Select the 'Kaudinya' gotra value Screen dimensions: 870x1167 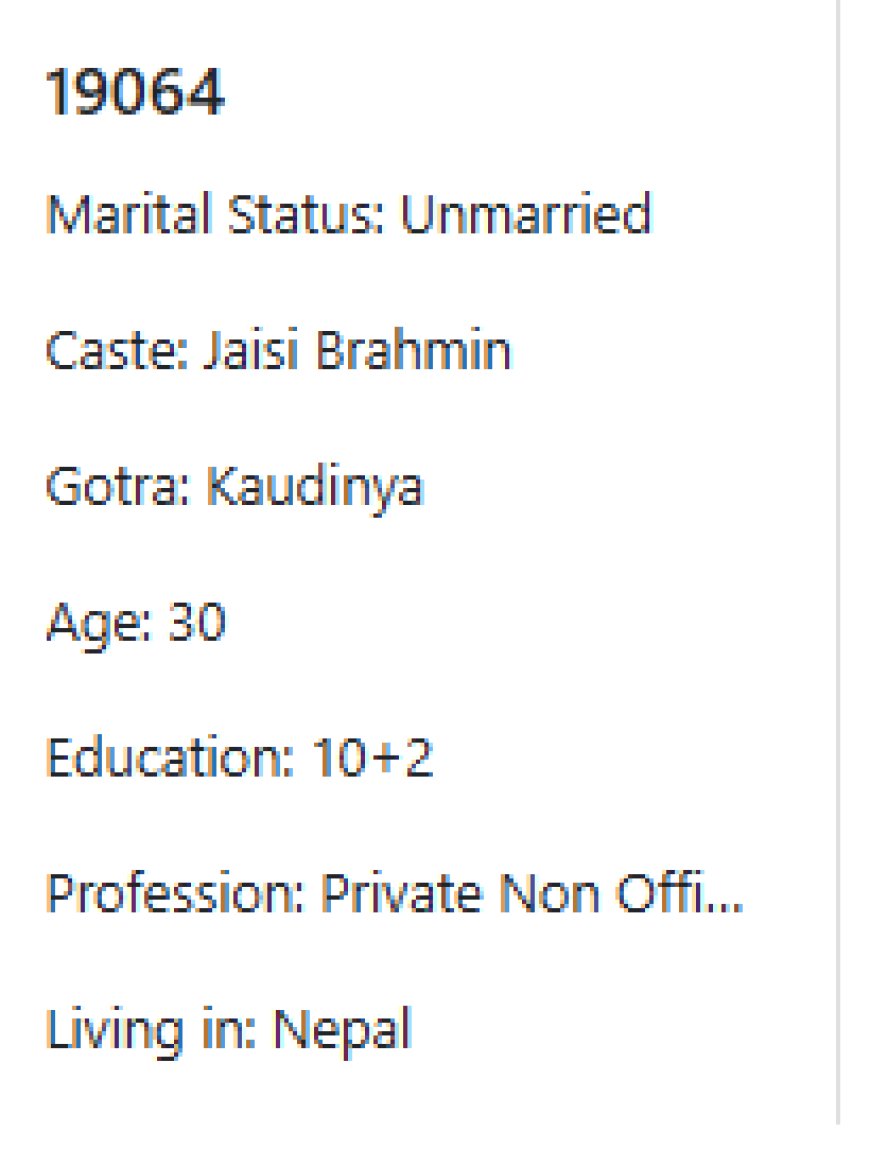pyautogui.click(x=315, y=488)
